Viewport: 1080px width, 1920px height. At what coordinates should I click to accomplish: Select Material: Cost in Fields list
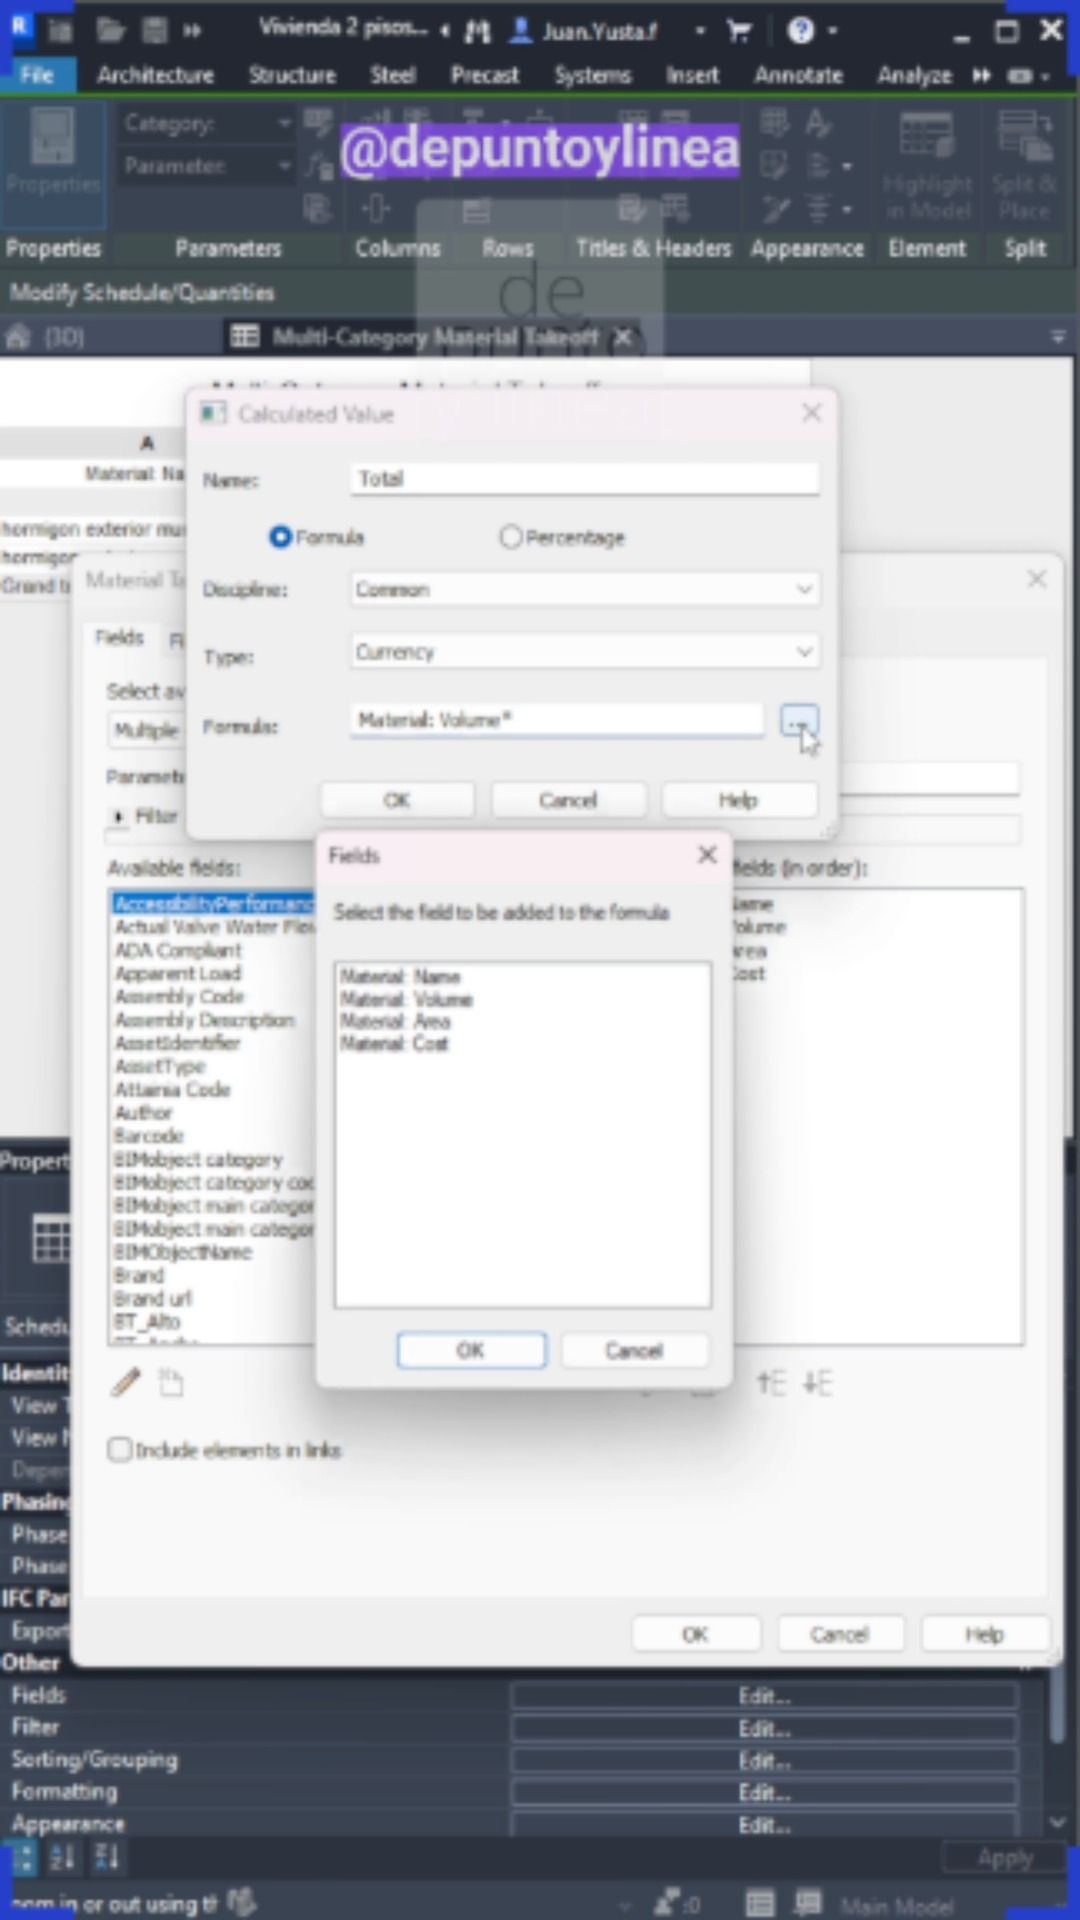[394, 1043]
